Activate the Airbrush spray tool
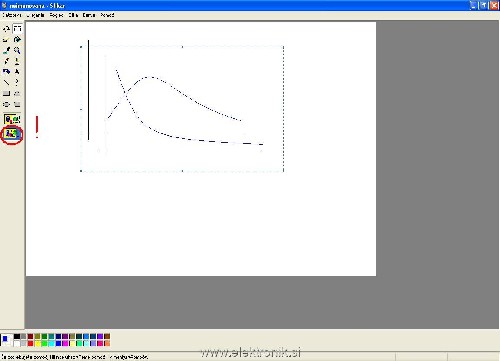500x361 pixels. (6, 72)
